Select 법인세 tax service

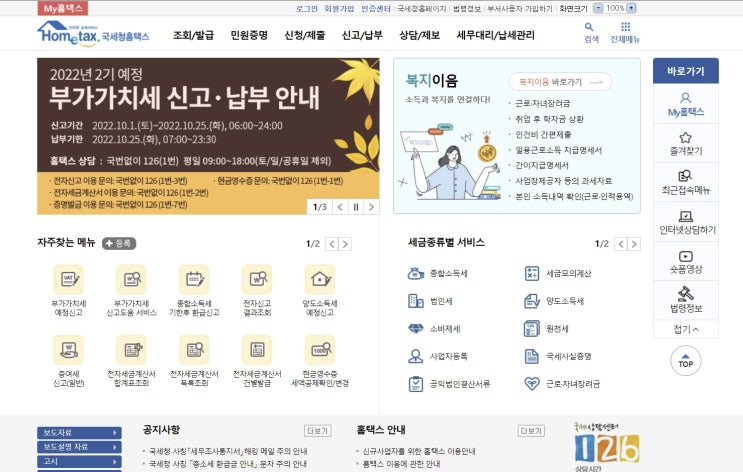coord(430,301)
